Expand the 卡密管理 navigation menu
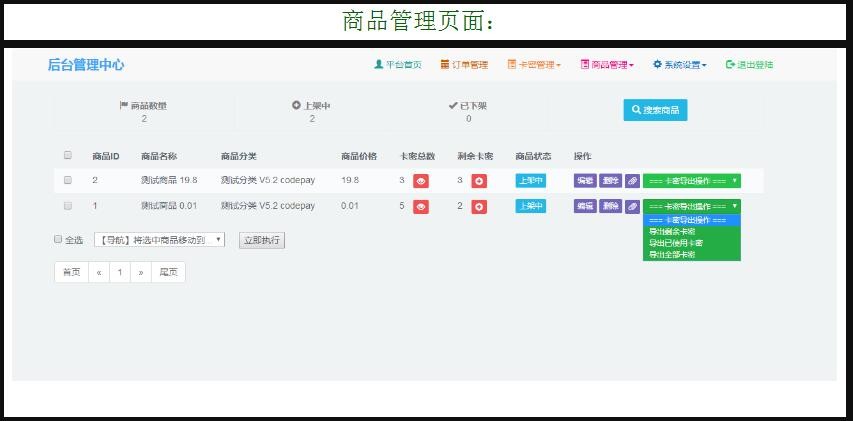Viewport: 853px width, 421px height. click(x=534, y=65)
